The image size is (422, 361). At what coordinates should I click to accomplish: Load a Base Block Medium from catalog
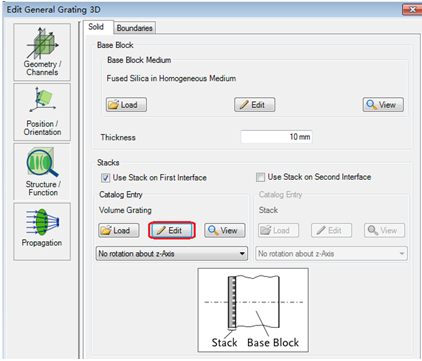126,105
